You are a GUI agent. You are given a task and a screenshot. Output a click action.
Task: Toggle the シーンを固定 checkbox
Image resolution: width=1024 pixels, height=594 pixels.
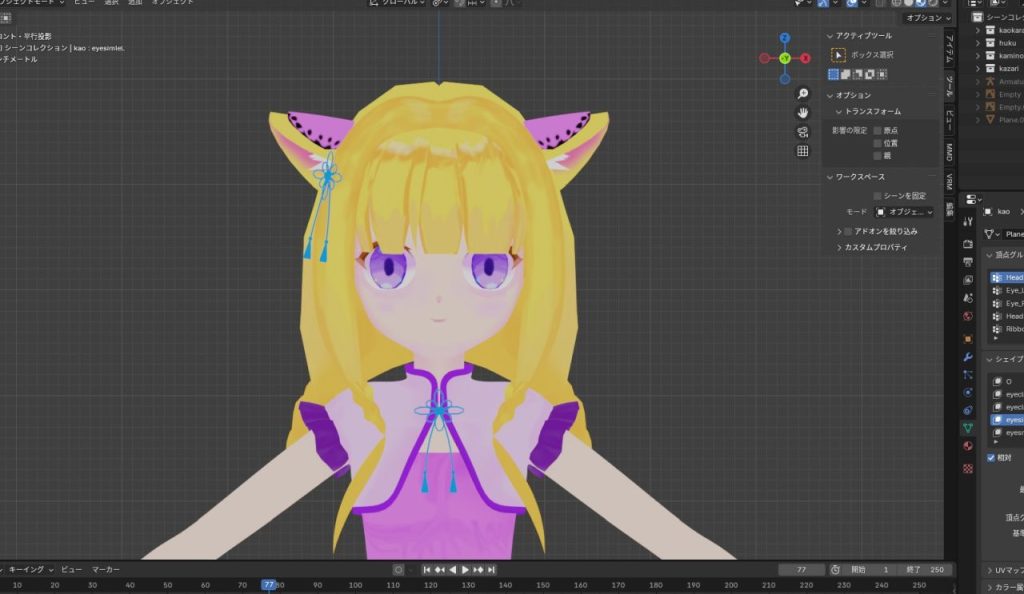878,196
